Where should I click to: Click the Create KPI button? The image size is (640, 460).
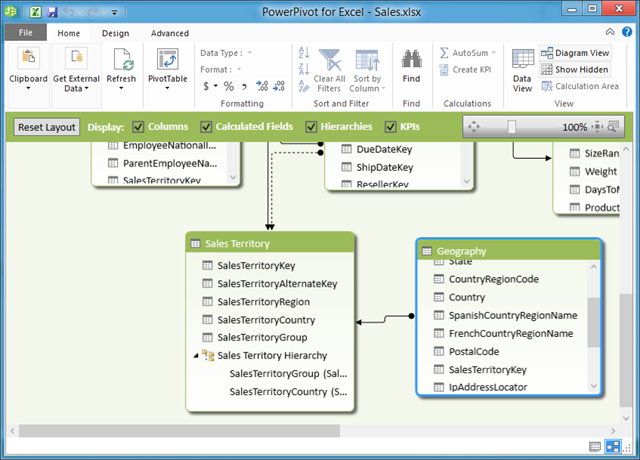[465, 70]
